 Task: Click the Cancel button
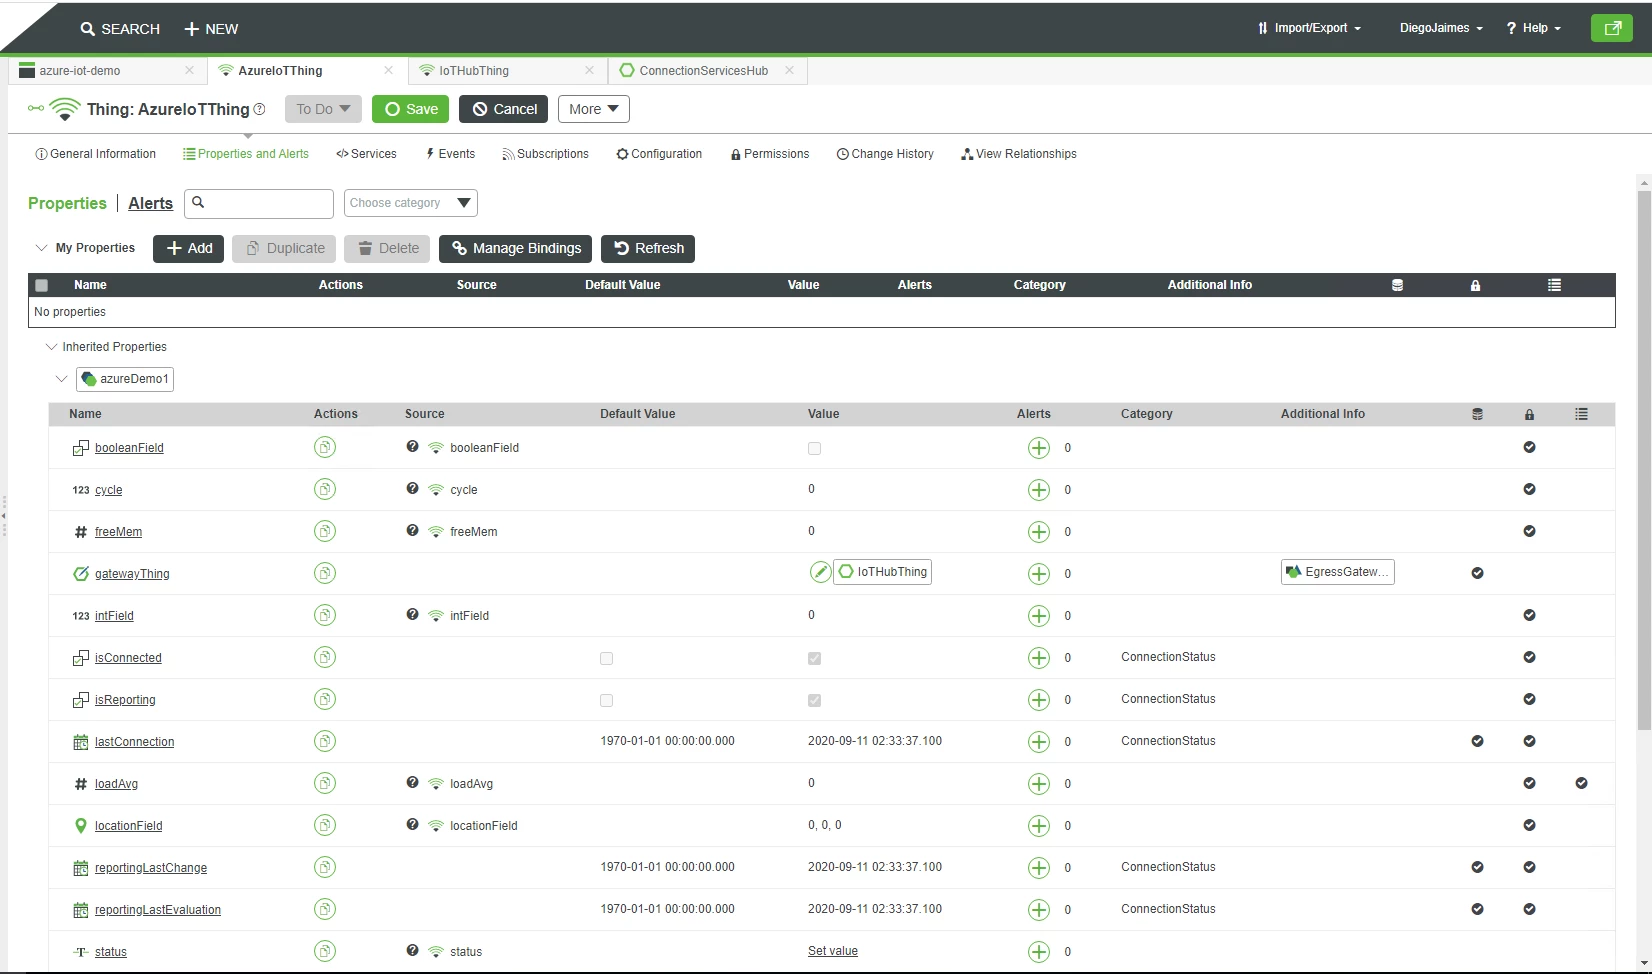[x=503, y=109]
